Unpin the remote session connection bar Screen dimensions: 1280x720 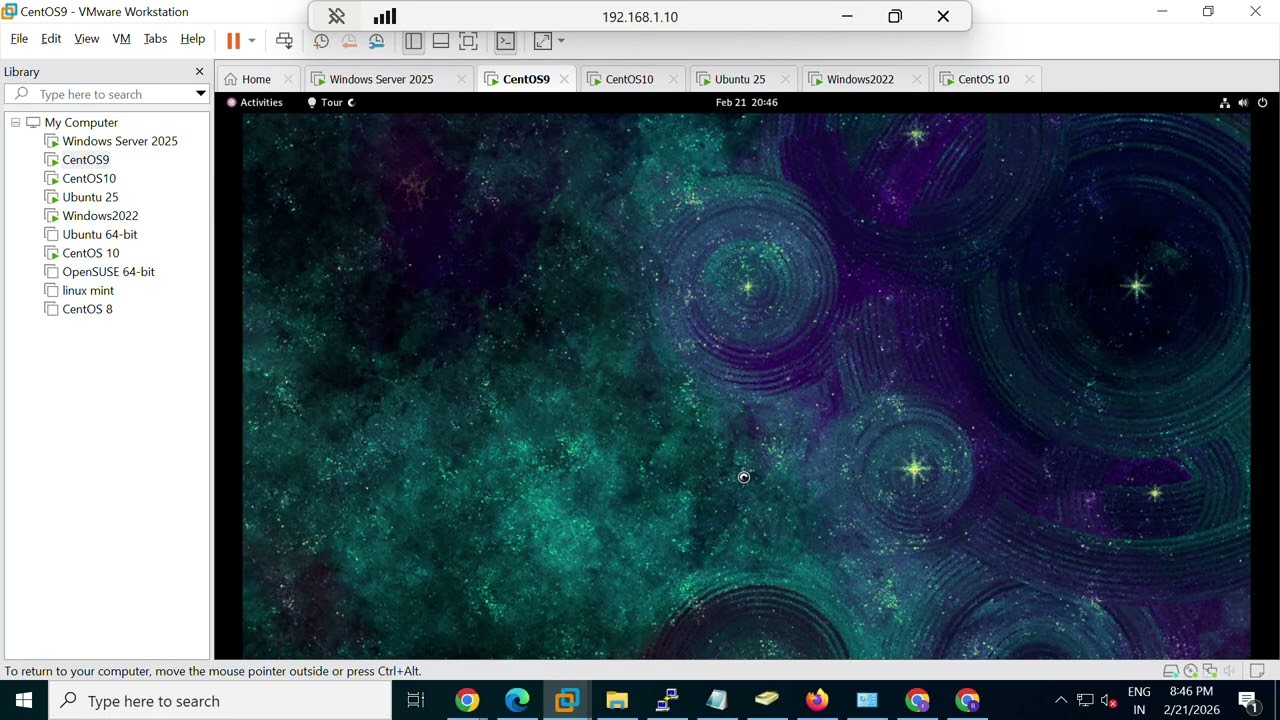tap(336, 16)
